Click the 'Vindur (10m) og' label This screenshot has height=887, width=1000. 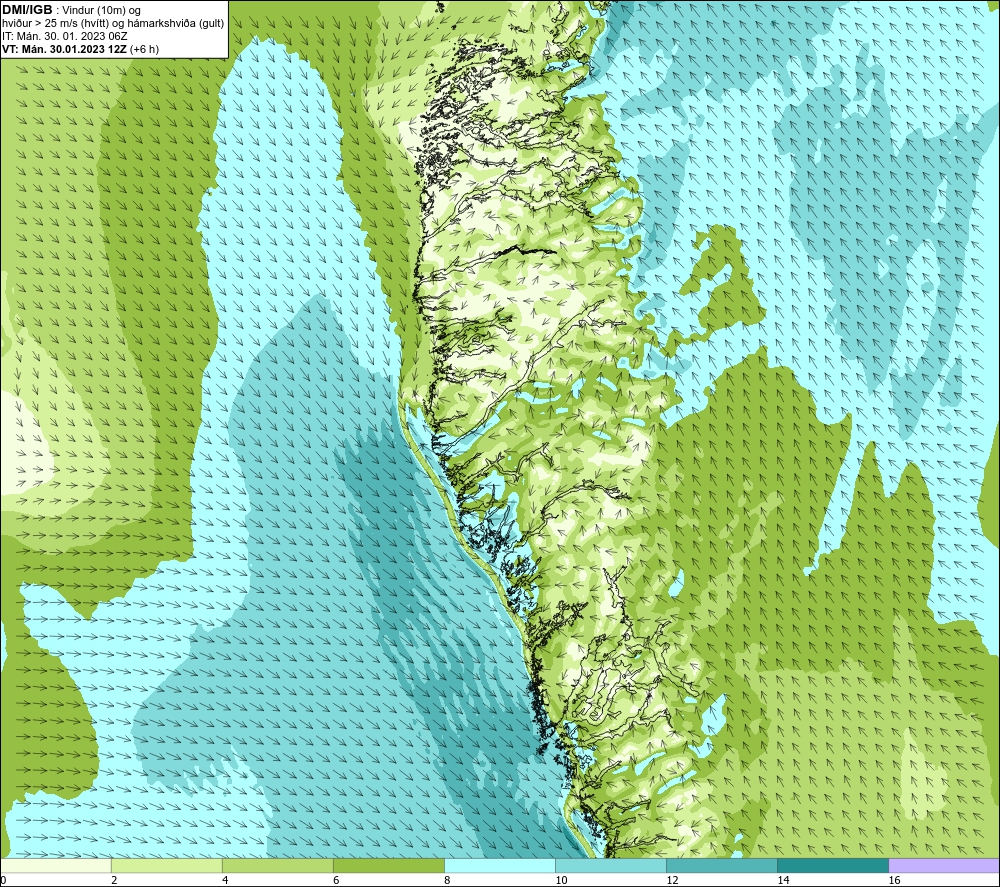coord(102,11)
